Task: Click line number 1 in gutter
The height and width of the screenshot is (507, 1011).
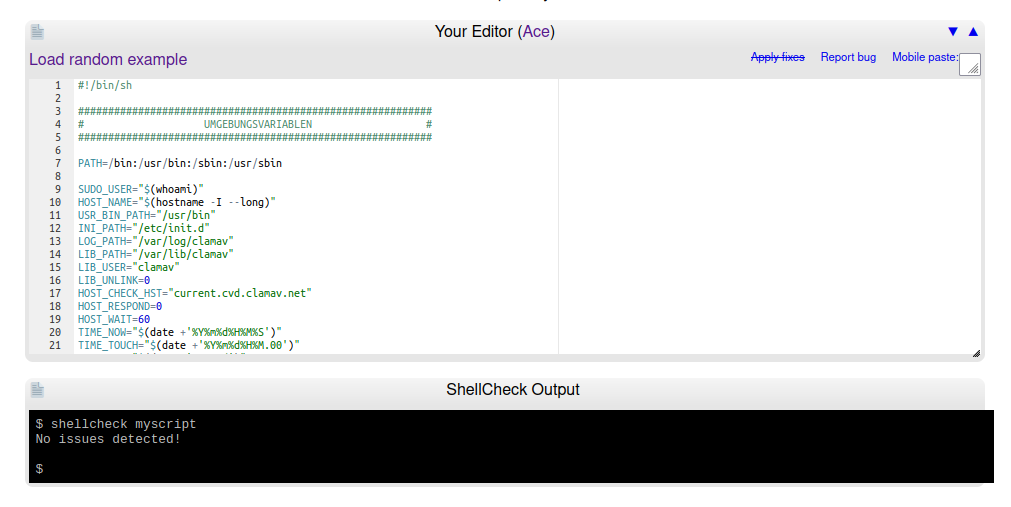Action: (x=58, y=85)
